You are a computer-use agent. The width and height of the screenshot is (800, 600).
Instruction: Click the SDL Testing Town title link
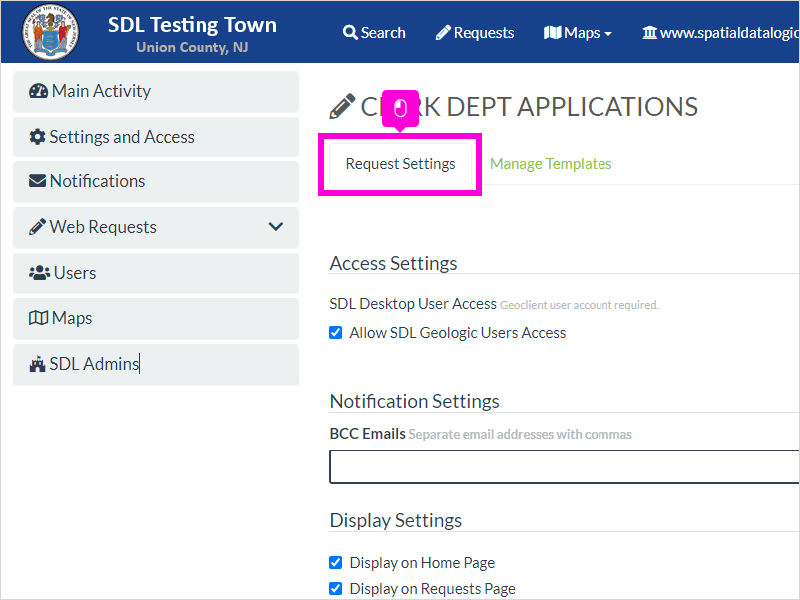tap(192, 24)
